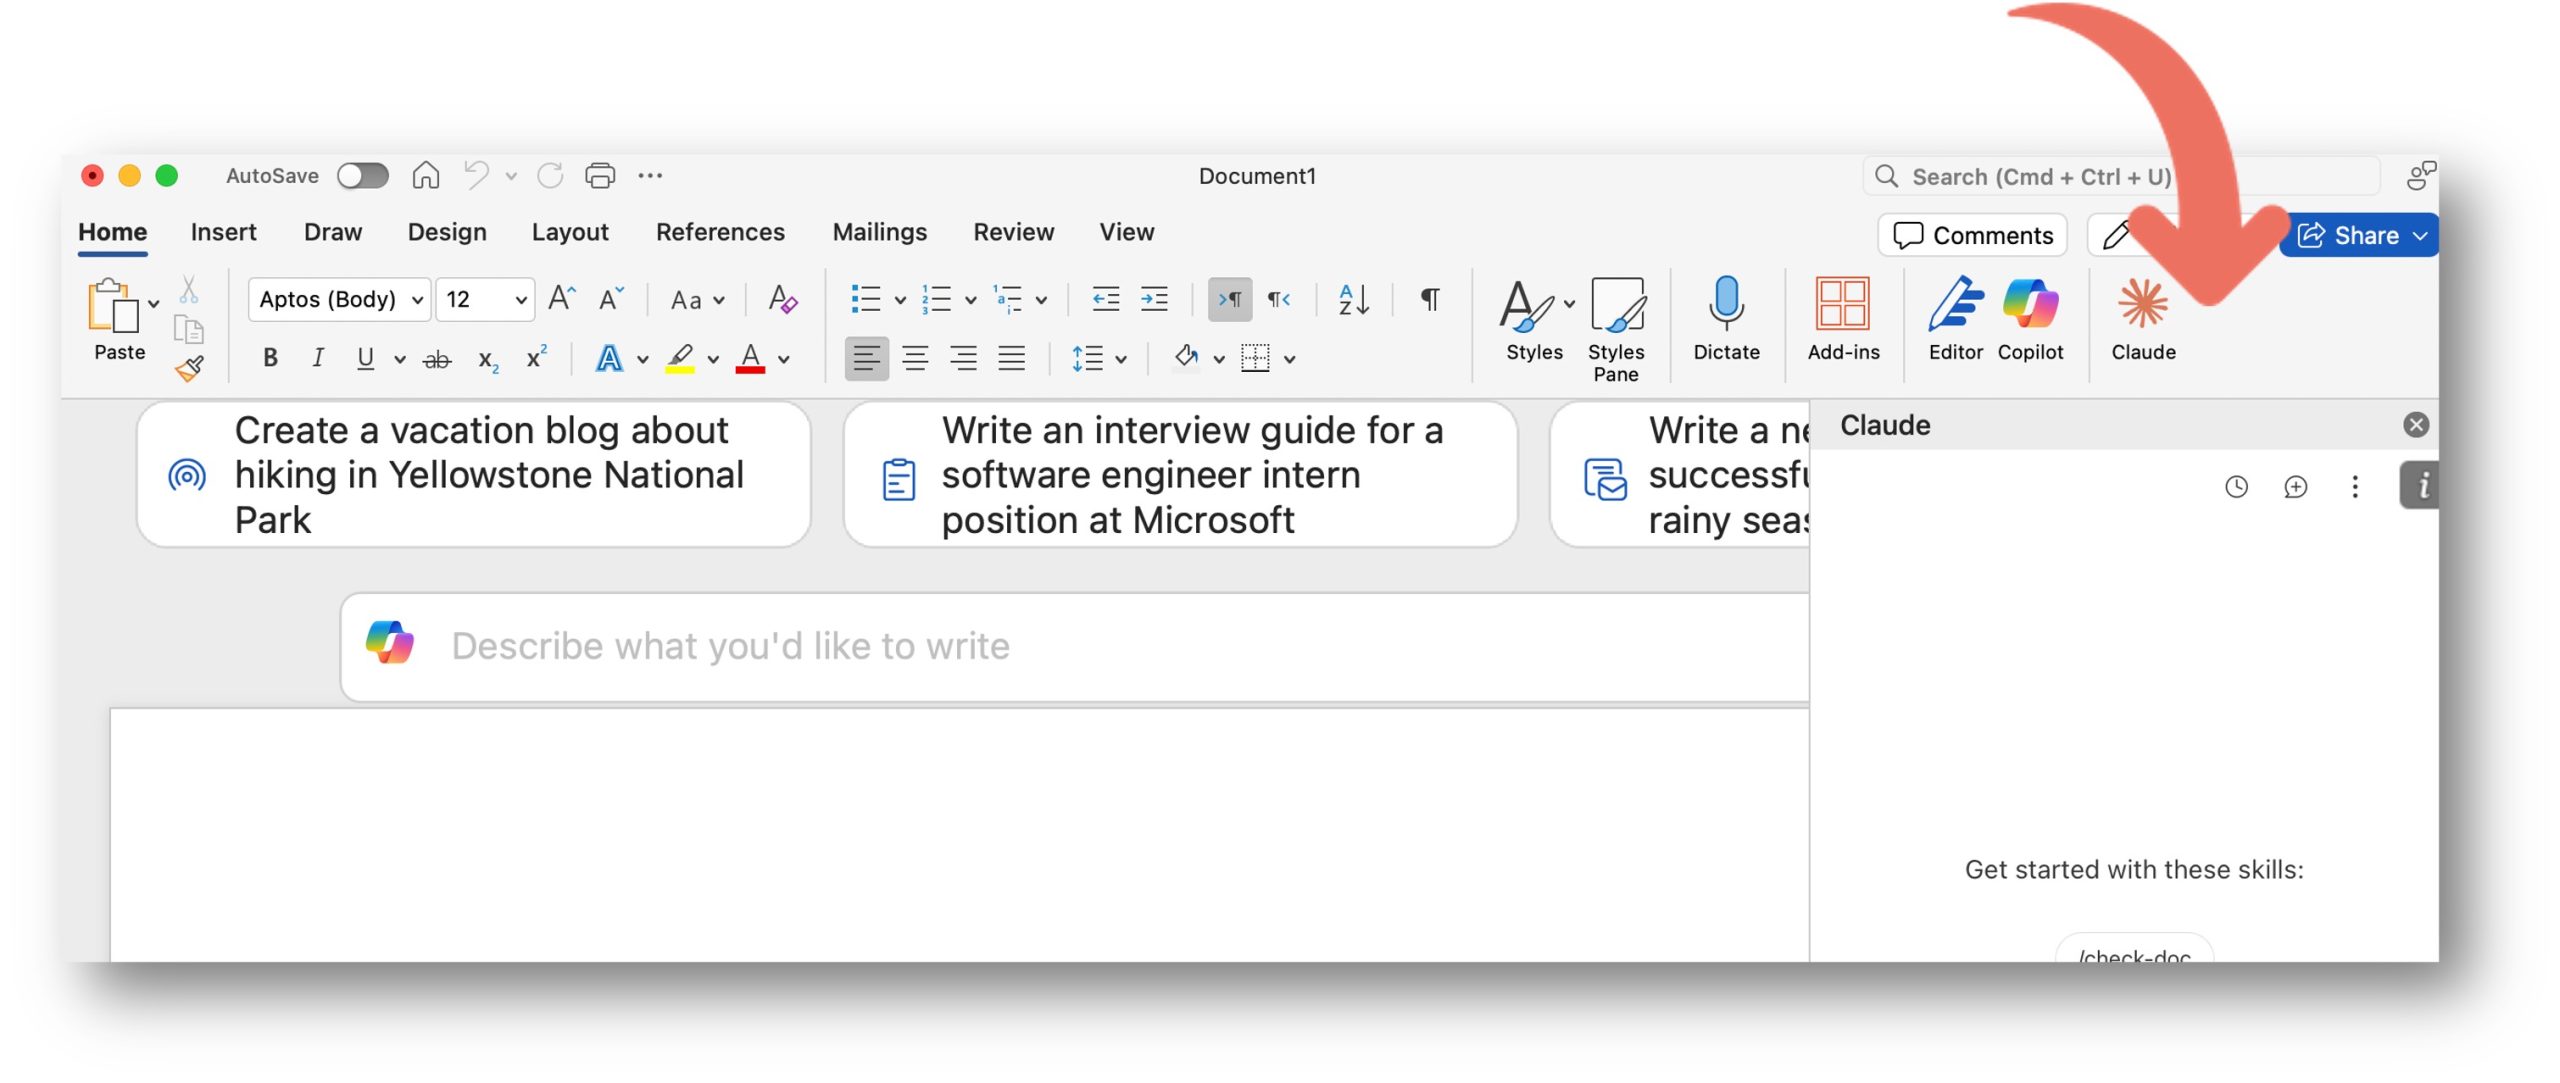Sort text A to Z
Viewport: 2560px width, 1083px height.
click(x=1353, y=299)
